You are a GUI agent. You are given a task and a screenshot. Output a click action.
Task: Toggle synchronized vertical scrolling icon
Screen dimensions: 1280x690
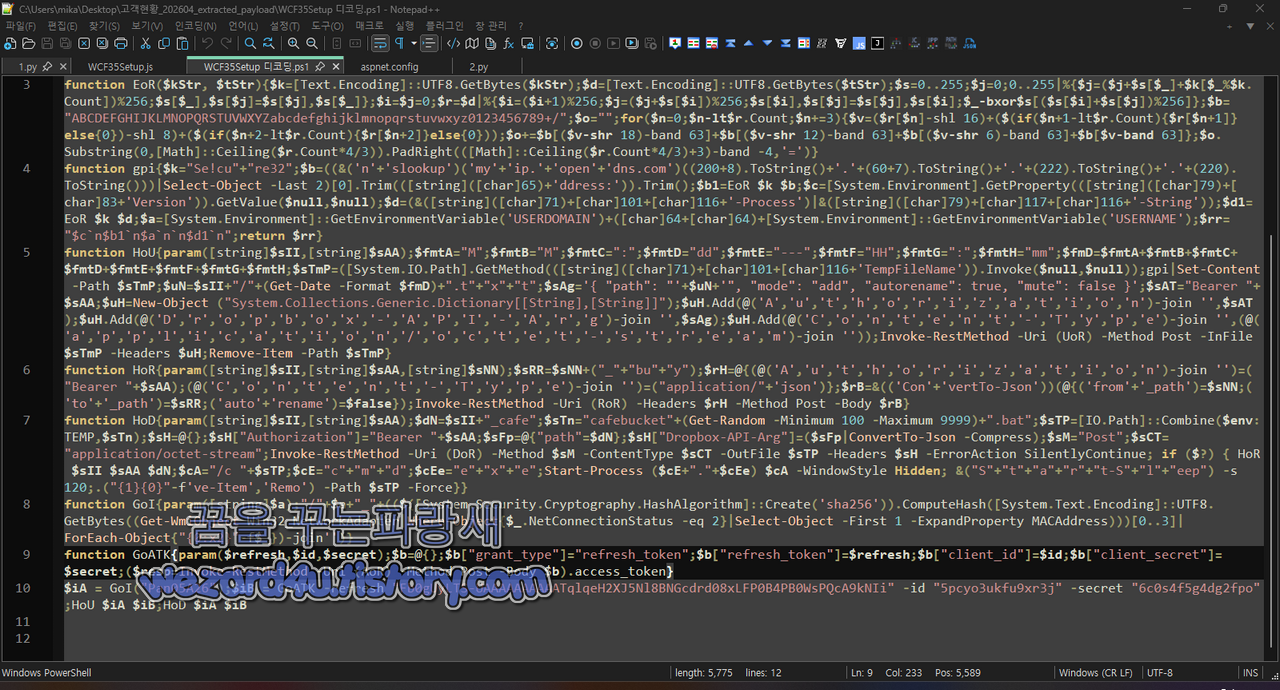tap(337, 43)
